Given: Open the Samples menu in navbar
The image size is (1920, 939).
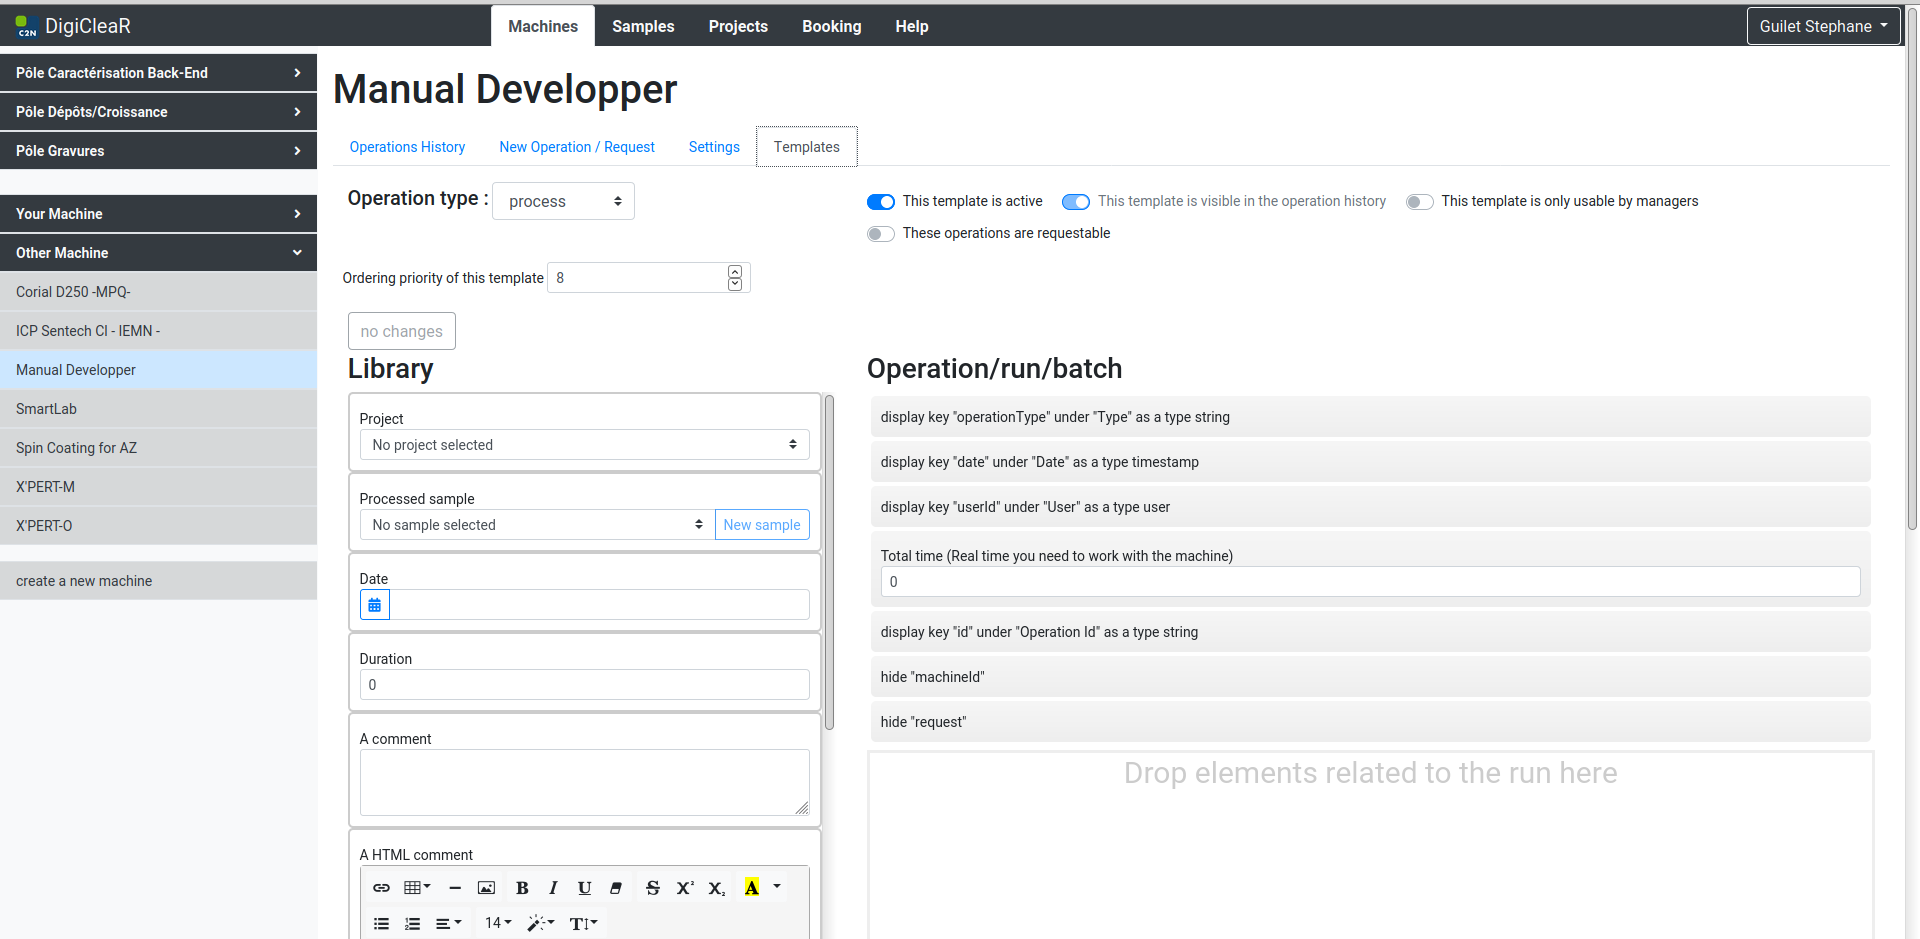Looking at the screenshot, I should tap(643, 26).
